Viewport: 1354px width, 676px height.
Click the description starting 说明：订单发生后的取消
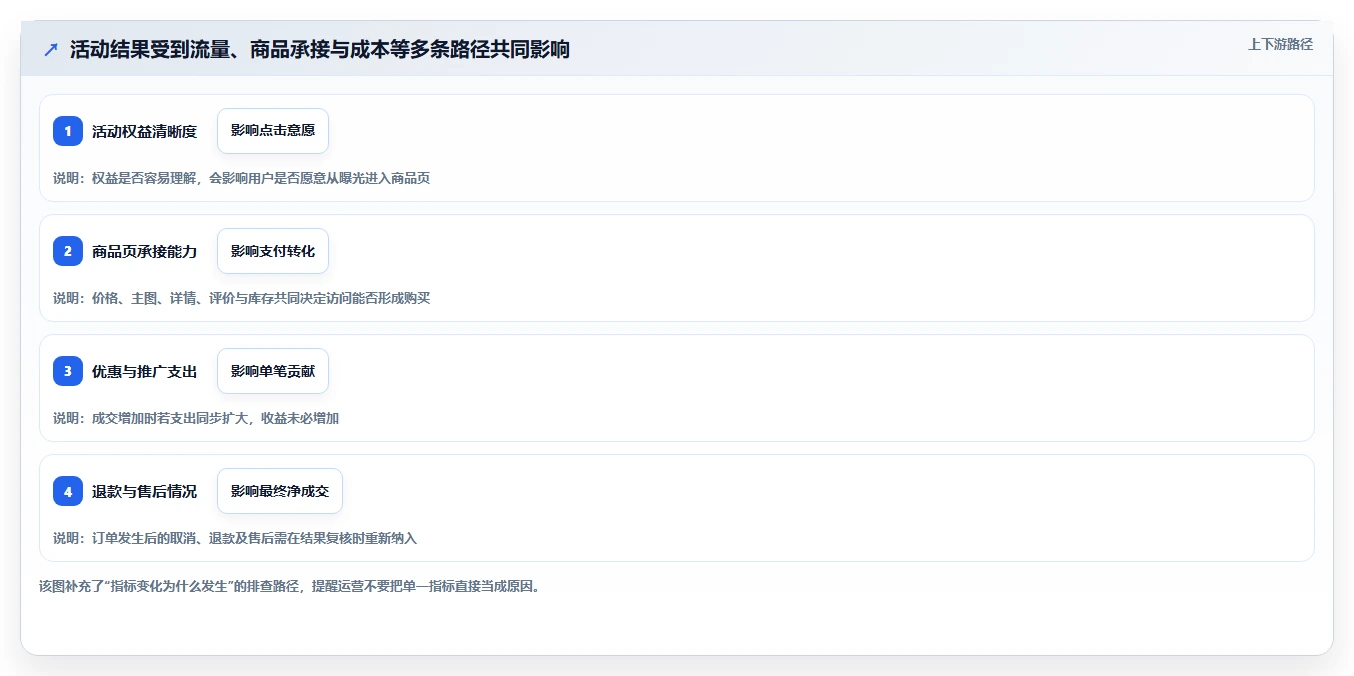tap(235, 538)
